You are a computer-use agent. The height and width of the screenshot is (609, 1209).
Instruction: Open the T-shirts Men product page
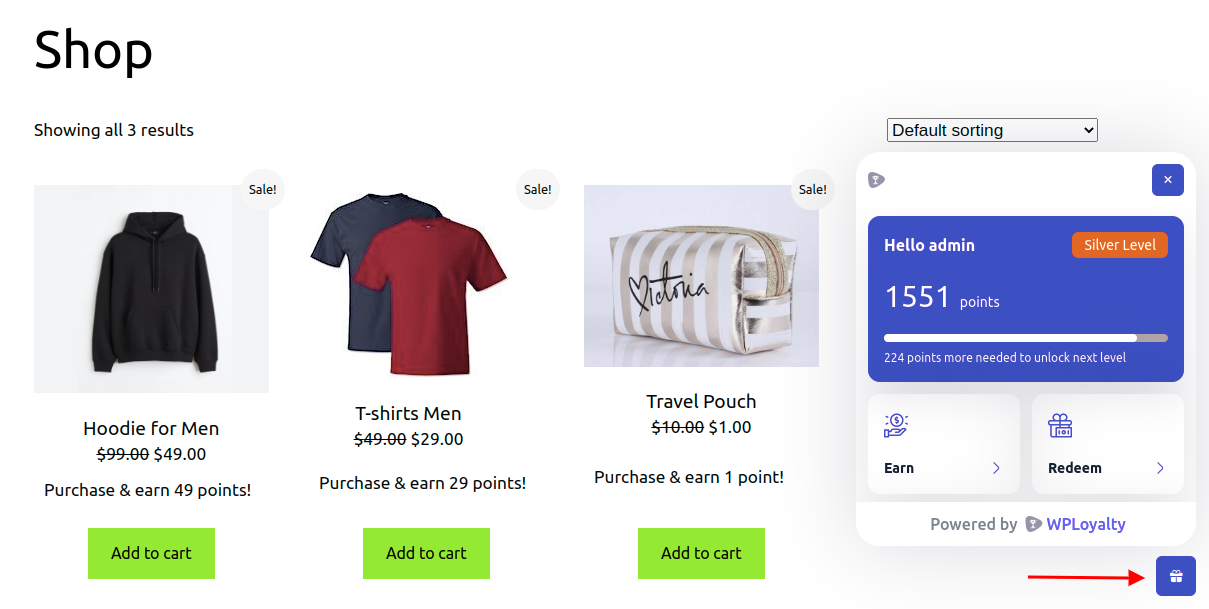tap(406, 413)
